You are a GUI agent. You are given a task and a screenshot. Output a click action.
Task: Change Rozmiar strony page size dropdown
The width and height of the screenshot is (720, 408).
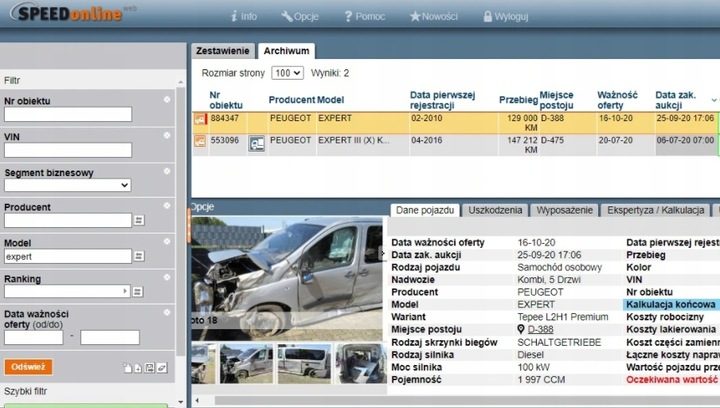287,73
